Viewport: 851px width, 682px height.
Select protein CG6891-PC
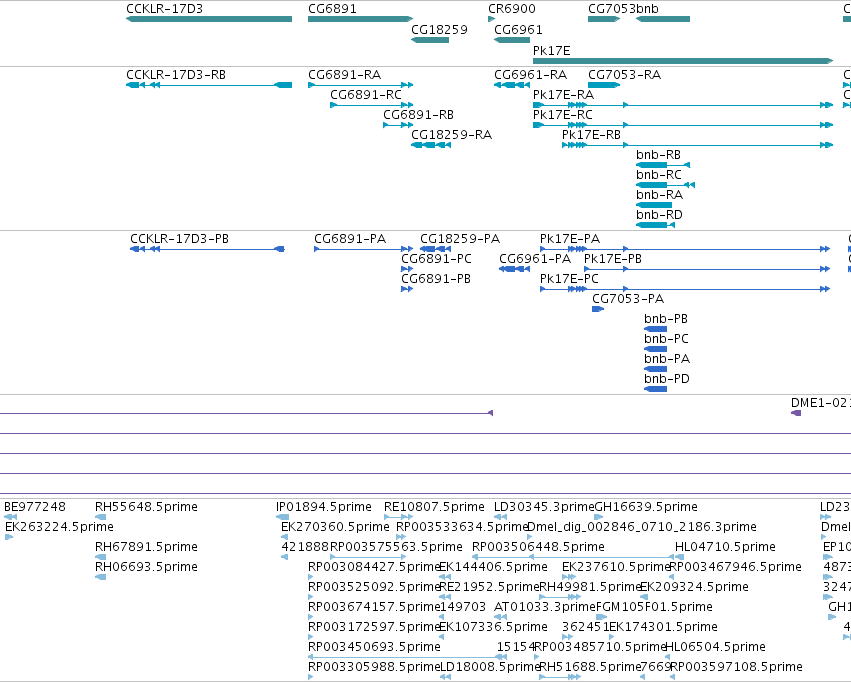407,269
